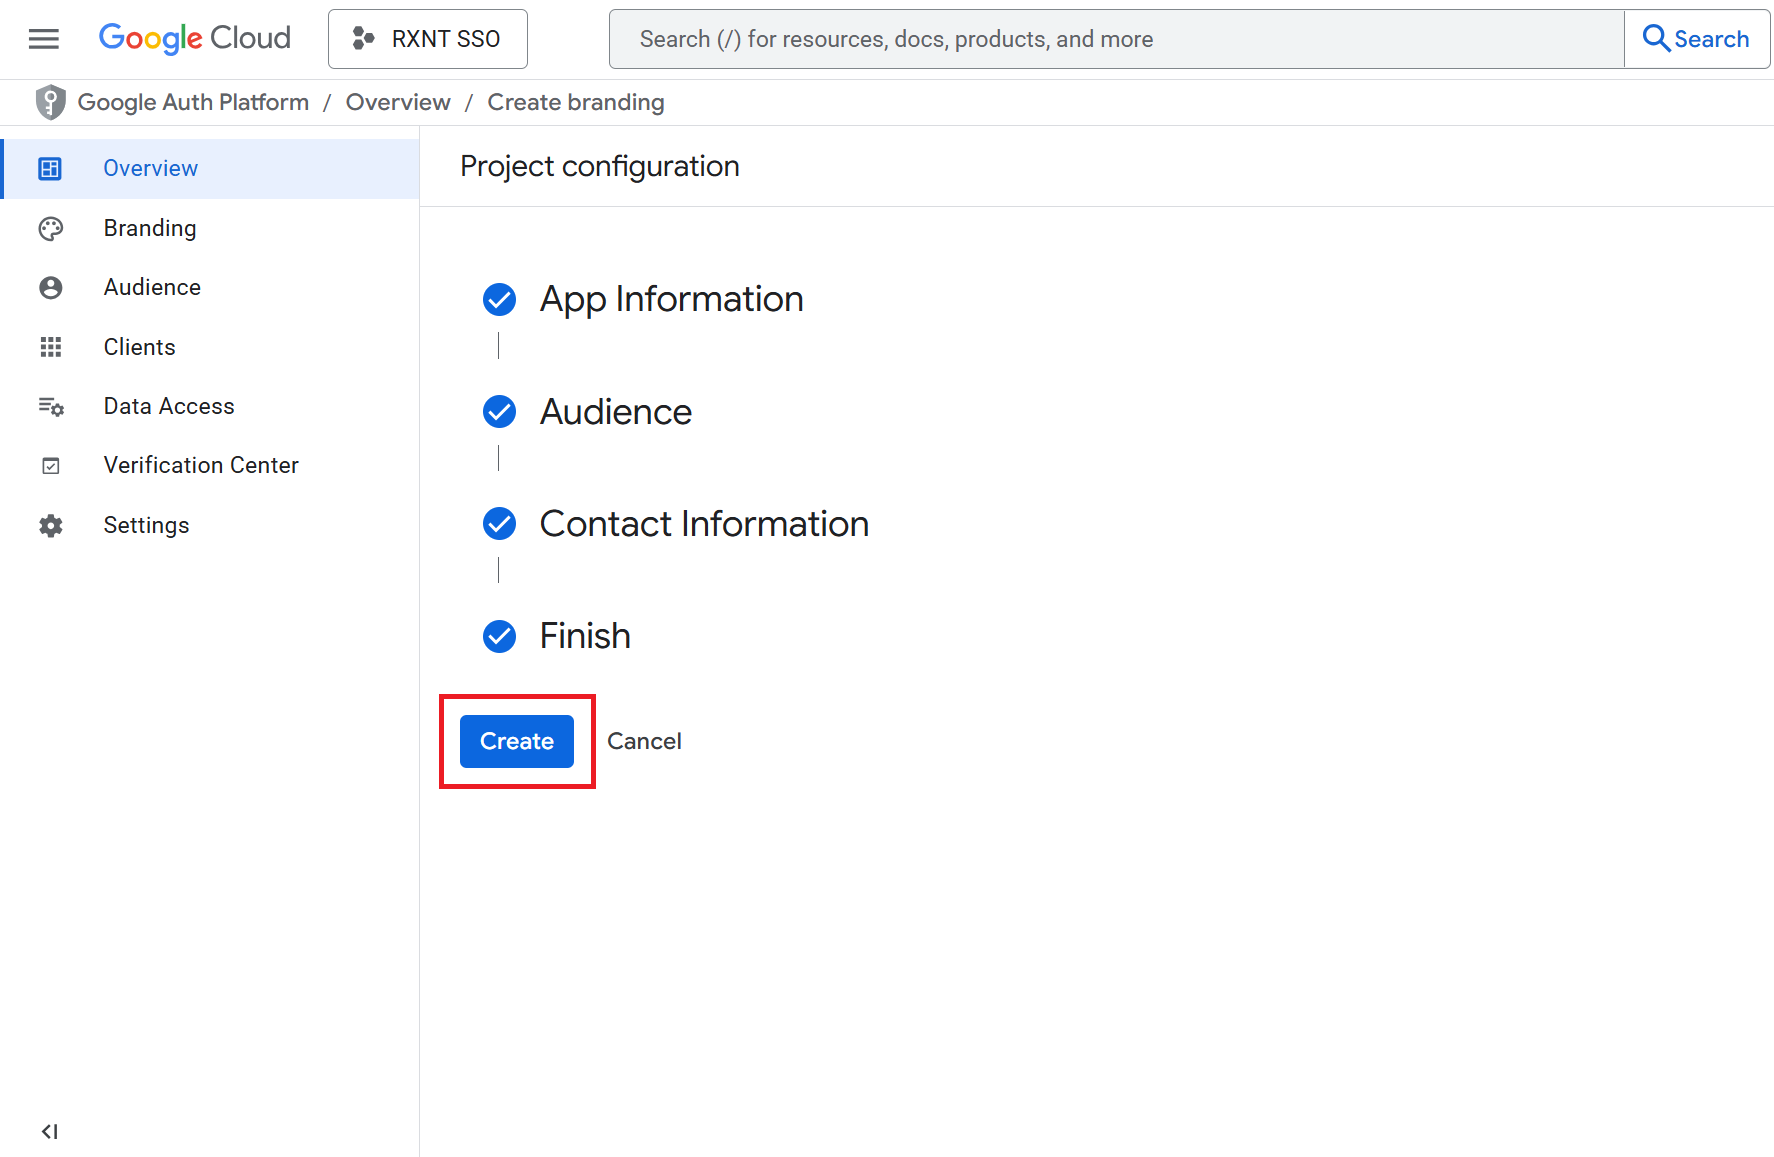The width and height of the screenshot is (1774, 1157).
Task: Click the Audience person icon
Action: 50,287
